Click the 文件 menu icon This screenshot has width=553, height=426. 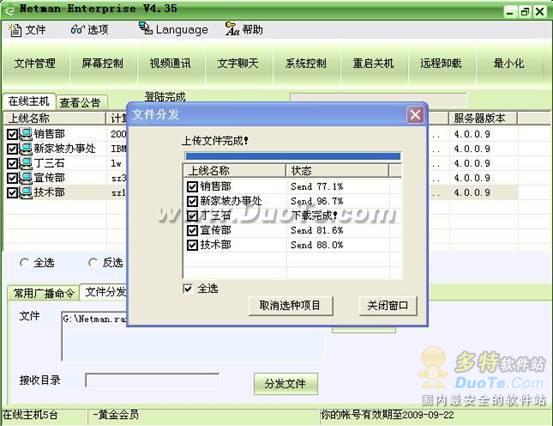coord(15,30)
